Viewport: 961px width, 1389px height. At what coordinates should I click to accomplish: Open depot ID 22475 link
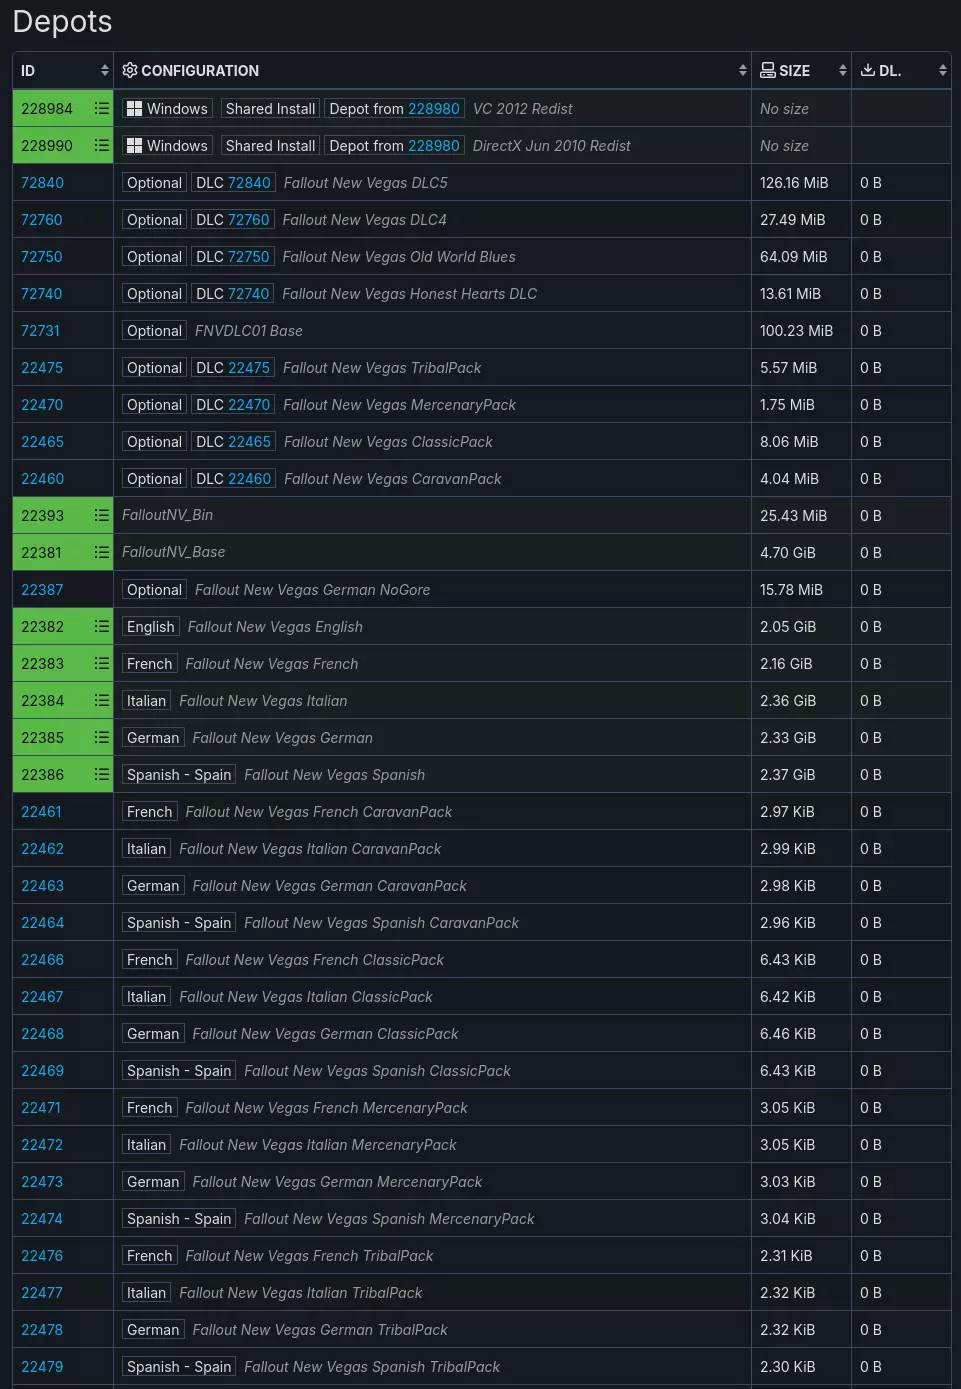(x=42, y=368)
